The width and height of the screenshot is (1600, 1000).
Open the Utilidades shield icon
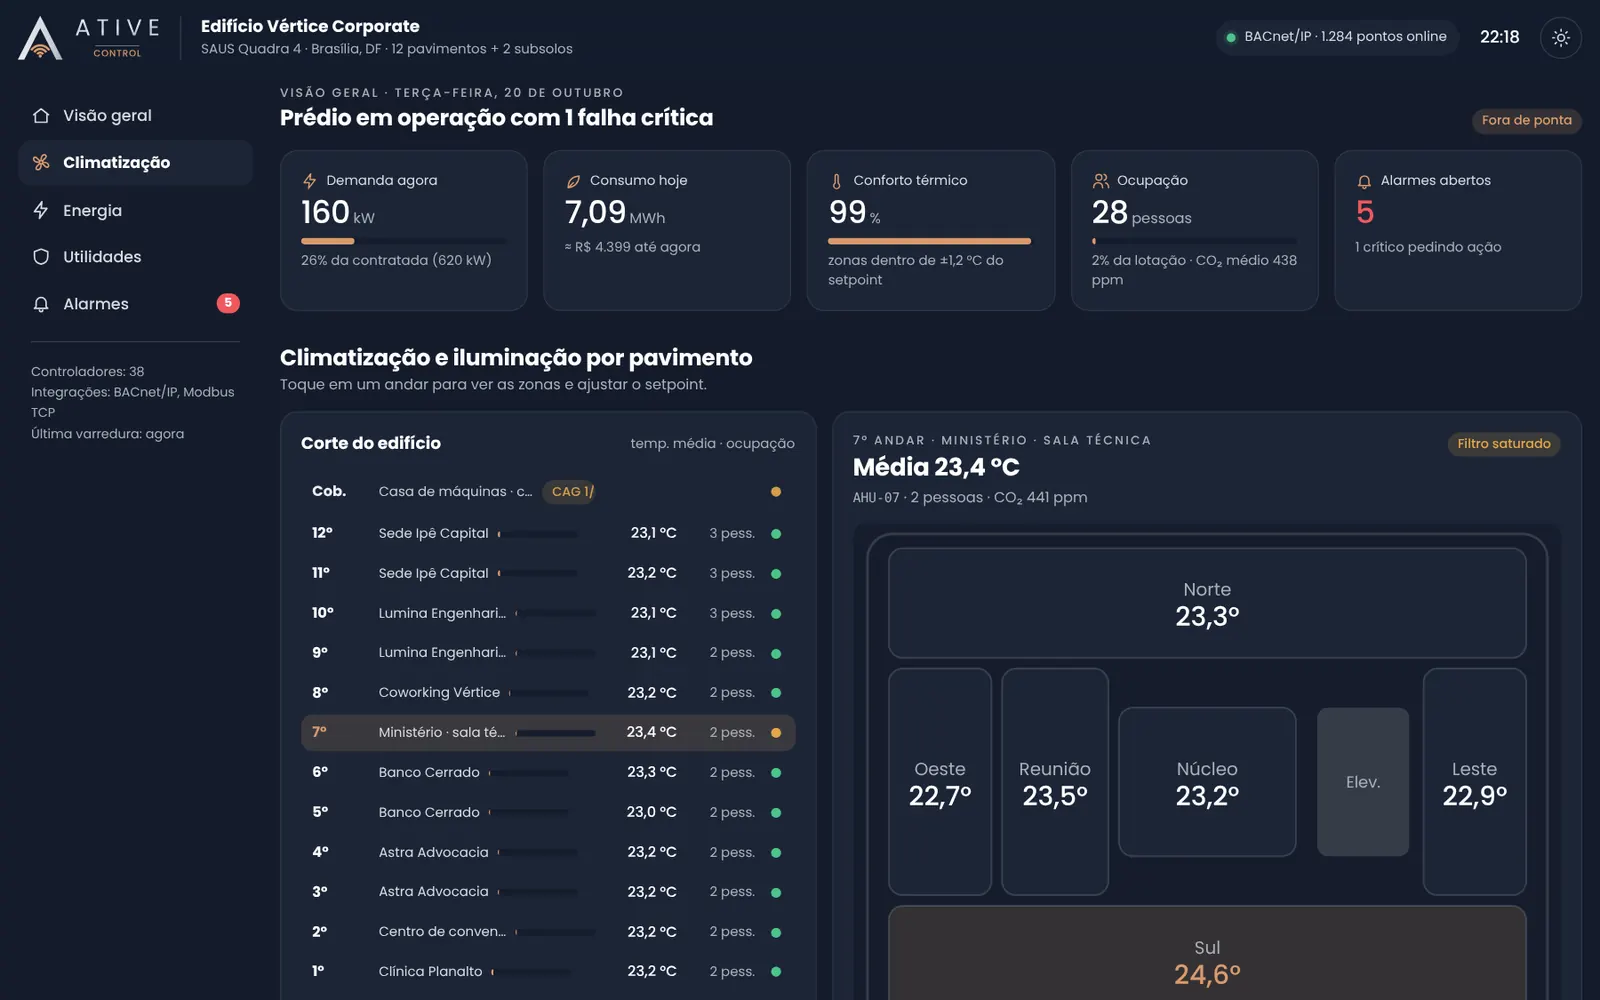[x=41, y=257]
